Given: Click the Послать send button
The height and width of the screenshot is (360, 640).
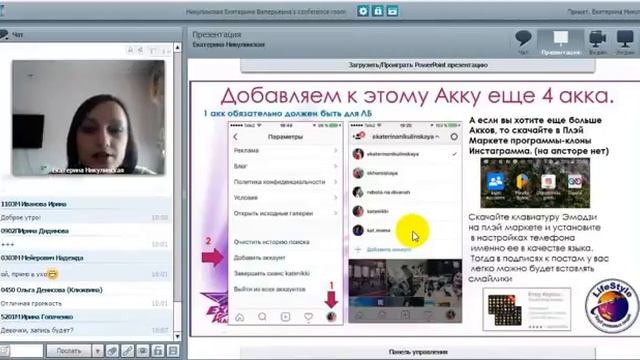Looking at the screenshot, I should tap(69, 351).
